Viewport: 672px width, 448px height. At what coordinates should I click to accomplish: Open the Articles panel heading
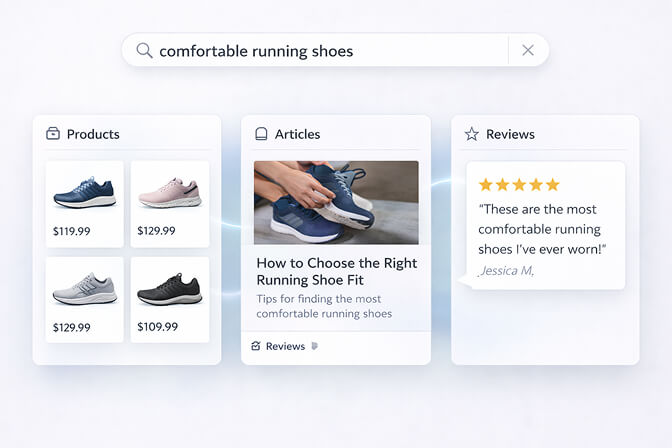297,134
